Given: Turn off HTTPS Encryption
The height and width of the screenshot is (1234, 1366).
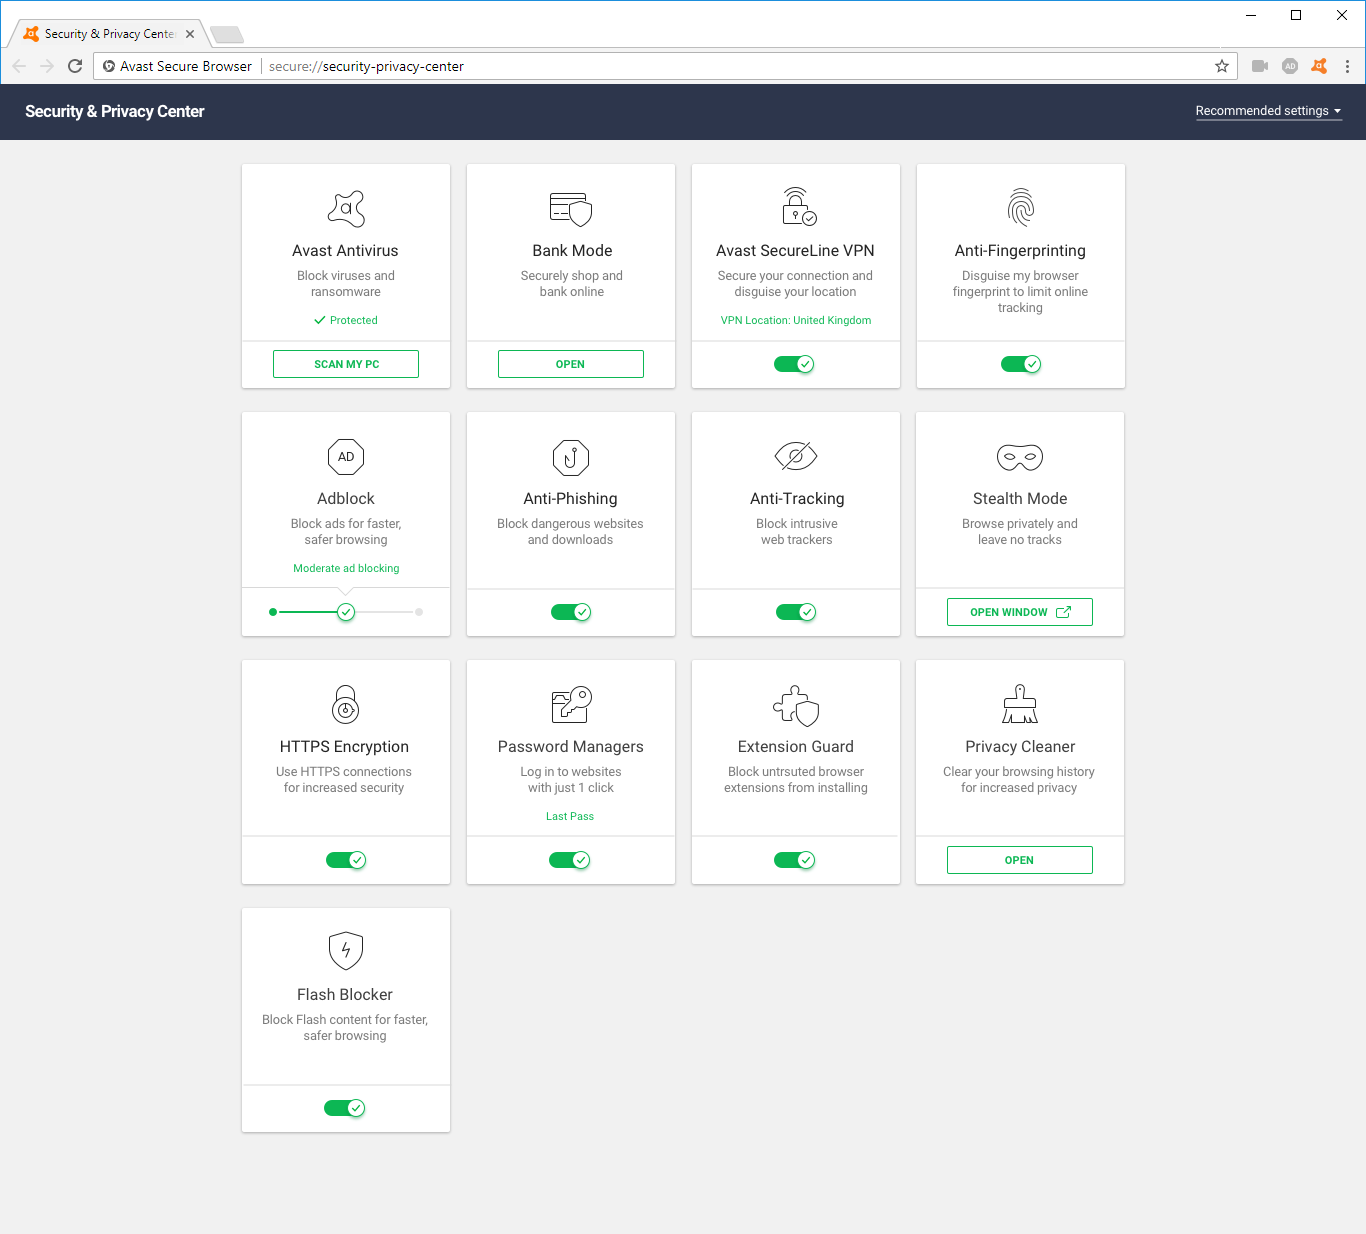Looking at the screenshot, I should [346, 859].
